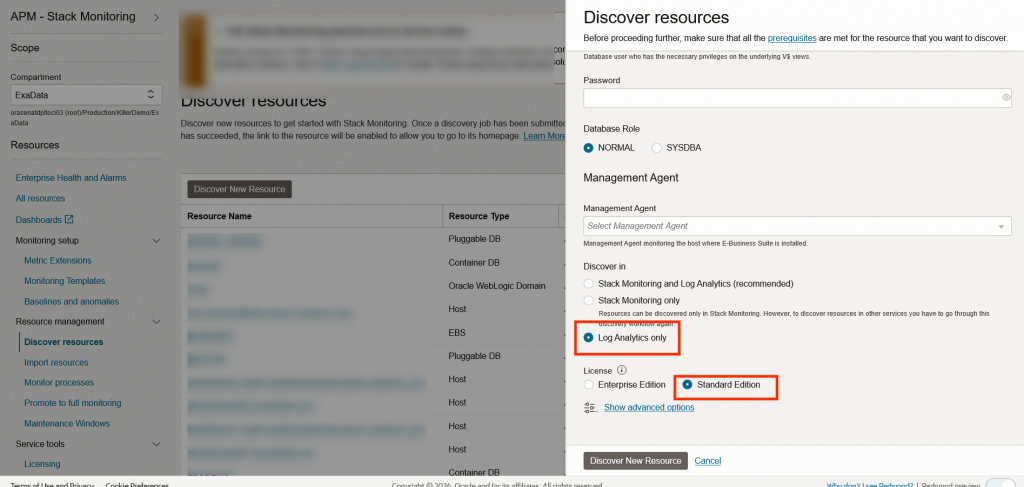This screenshot has height=487, width=1024.
Task: Open the Select Management Agent dropdown
Action: pyautogui.click(x=797, y=226)
